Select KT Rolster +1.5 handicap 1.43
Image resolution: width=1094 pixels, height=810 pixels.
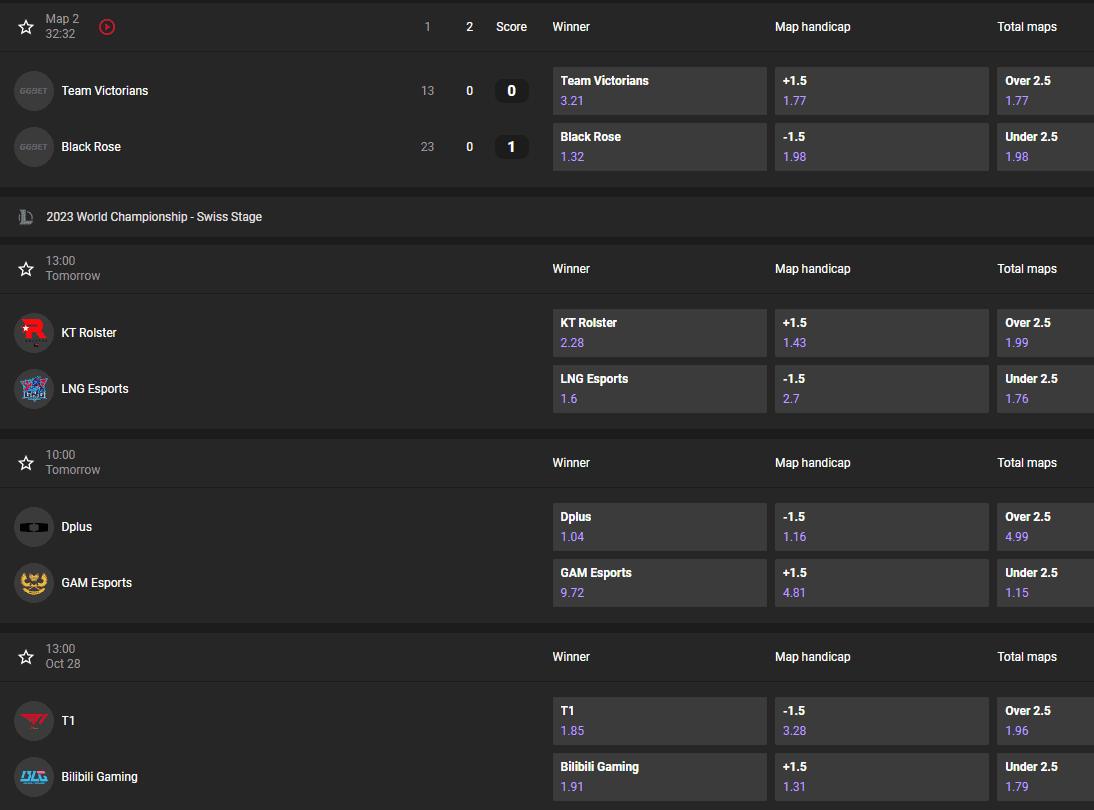coord(881,333)
